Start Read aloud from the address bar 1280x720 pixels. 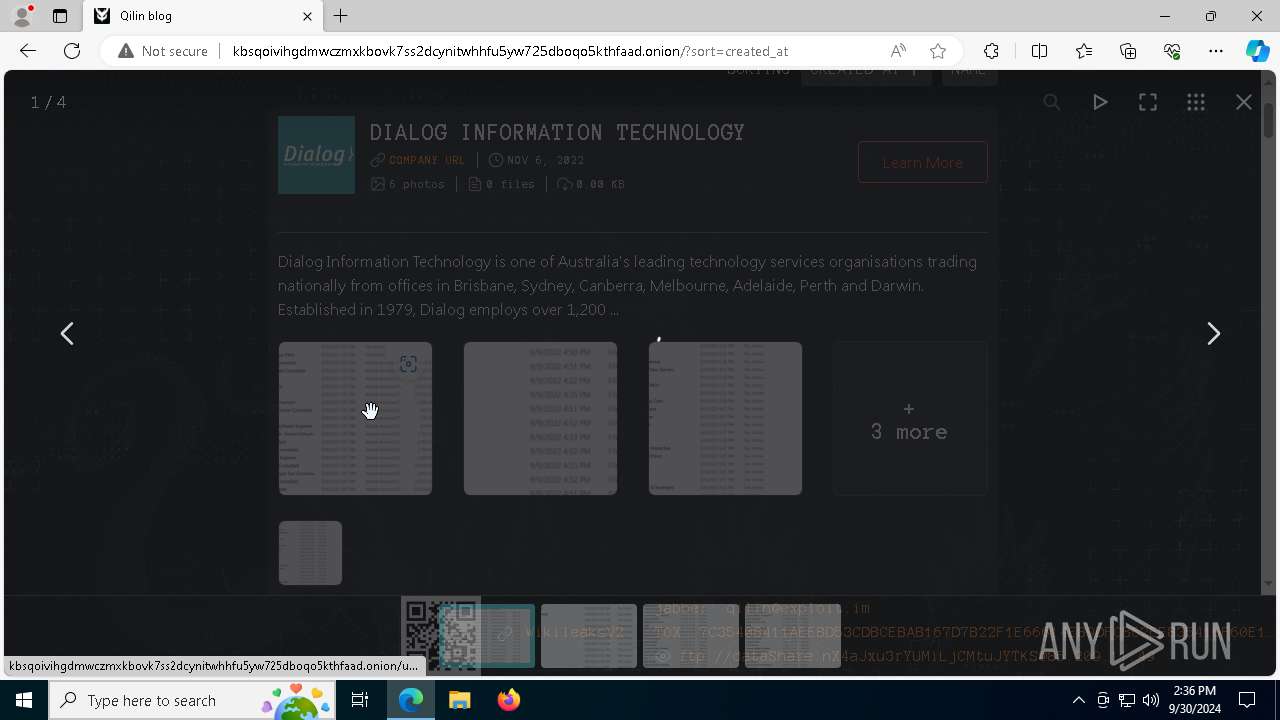(x=898, y=51)
